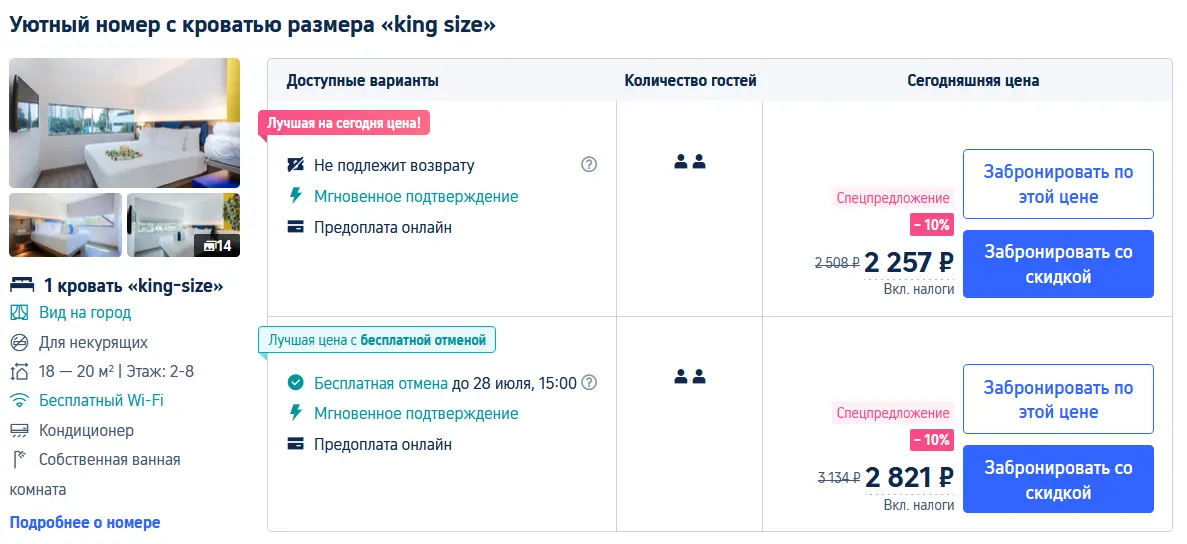Click the non-smoking room icon
This screenshot has height=544, width=1187.
click(19, 343)
